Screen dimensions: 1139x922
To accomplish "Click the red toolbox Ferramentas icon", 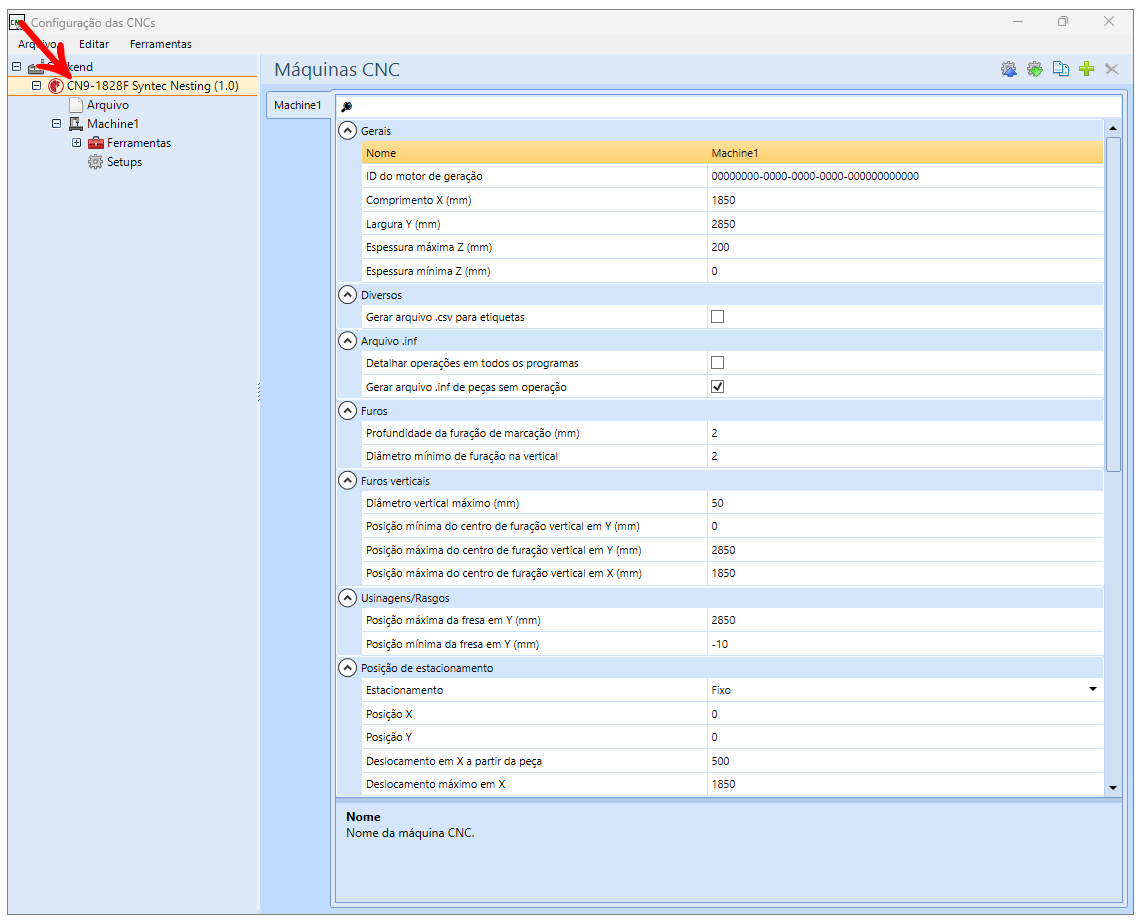I will click(x=96, y=143).
